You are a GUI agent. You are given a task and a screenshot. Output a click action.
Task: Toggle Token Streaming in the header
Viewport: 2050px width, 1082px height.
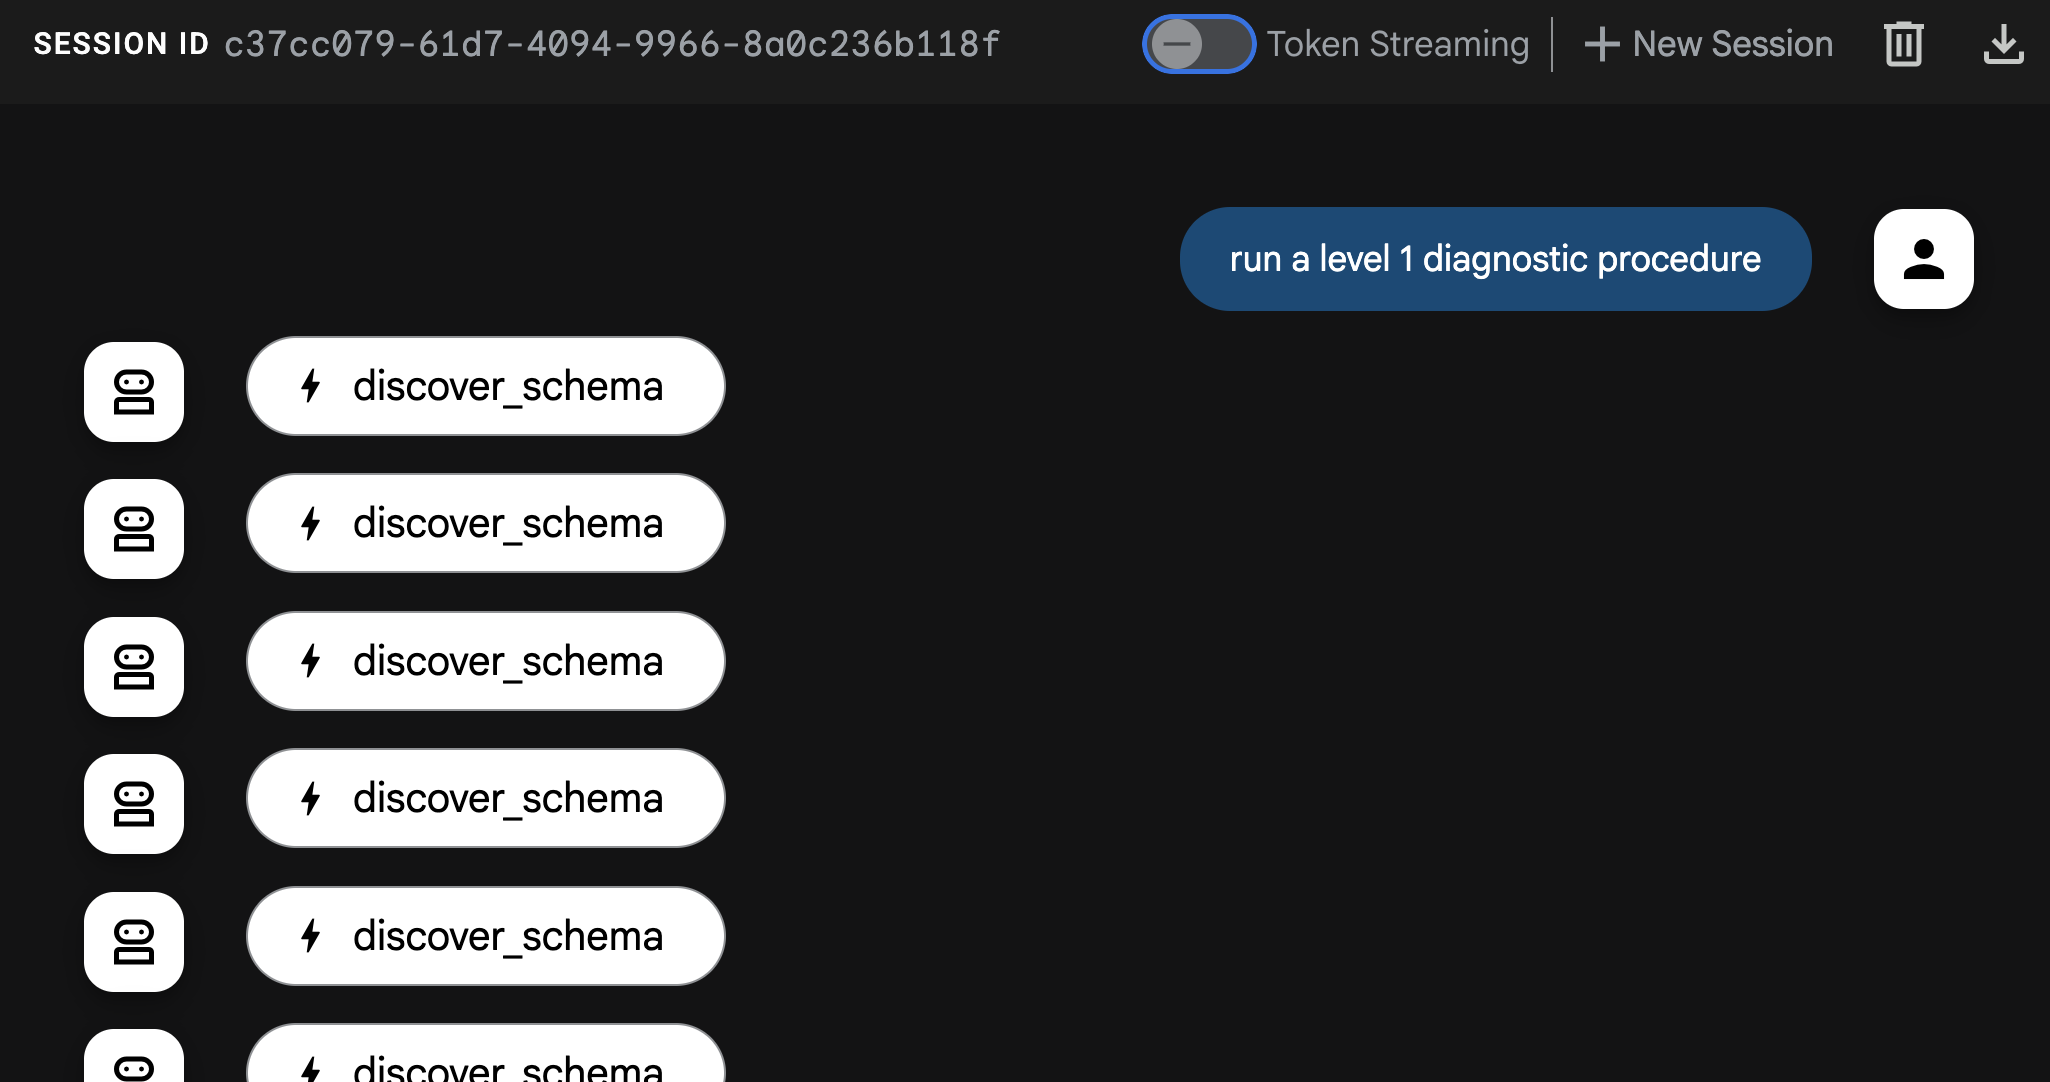pos(1199,43)
